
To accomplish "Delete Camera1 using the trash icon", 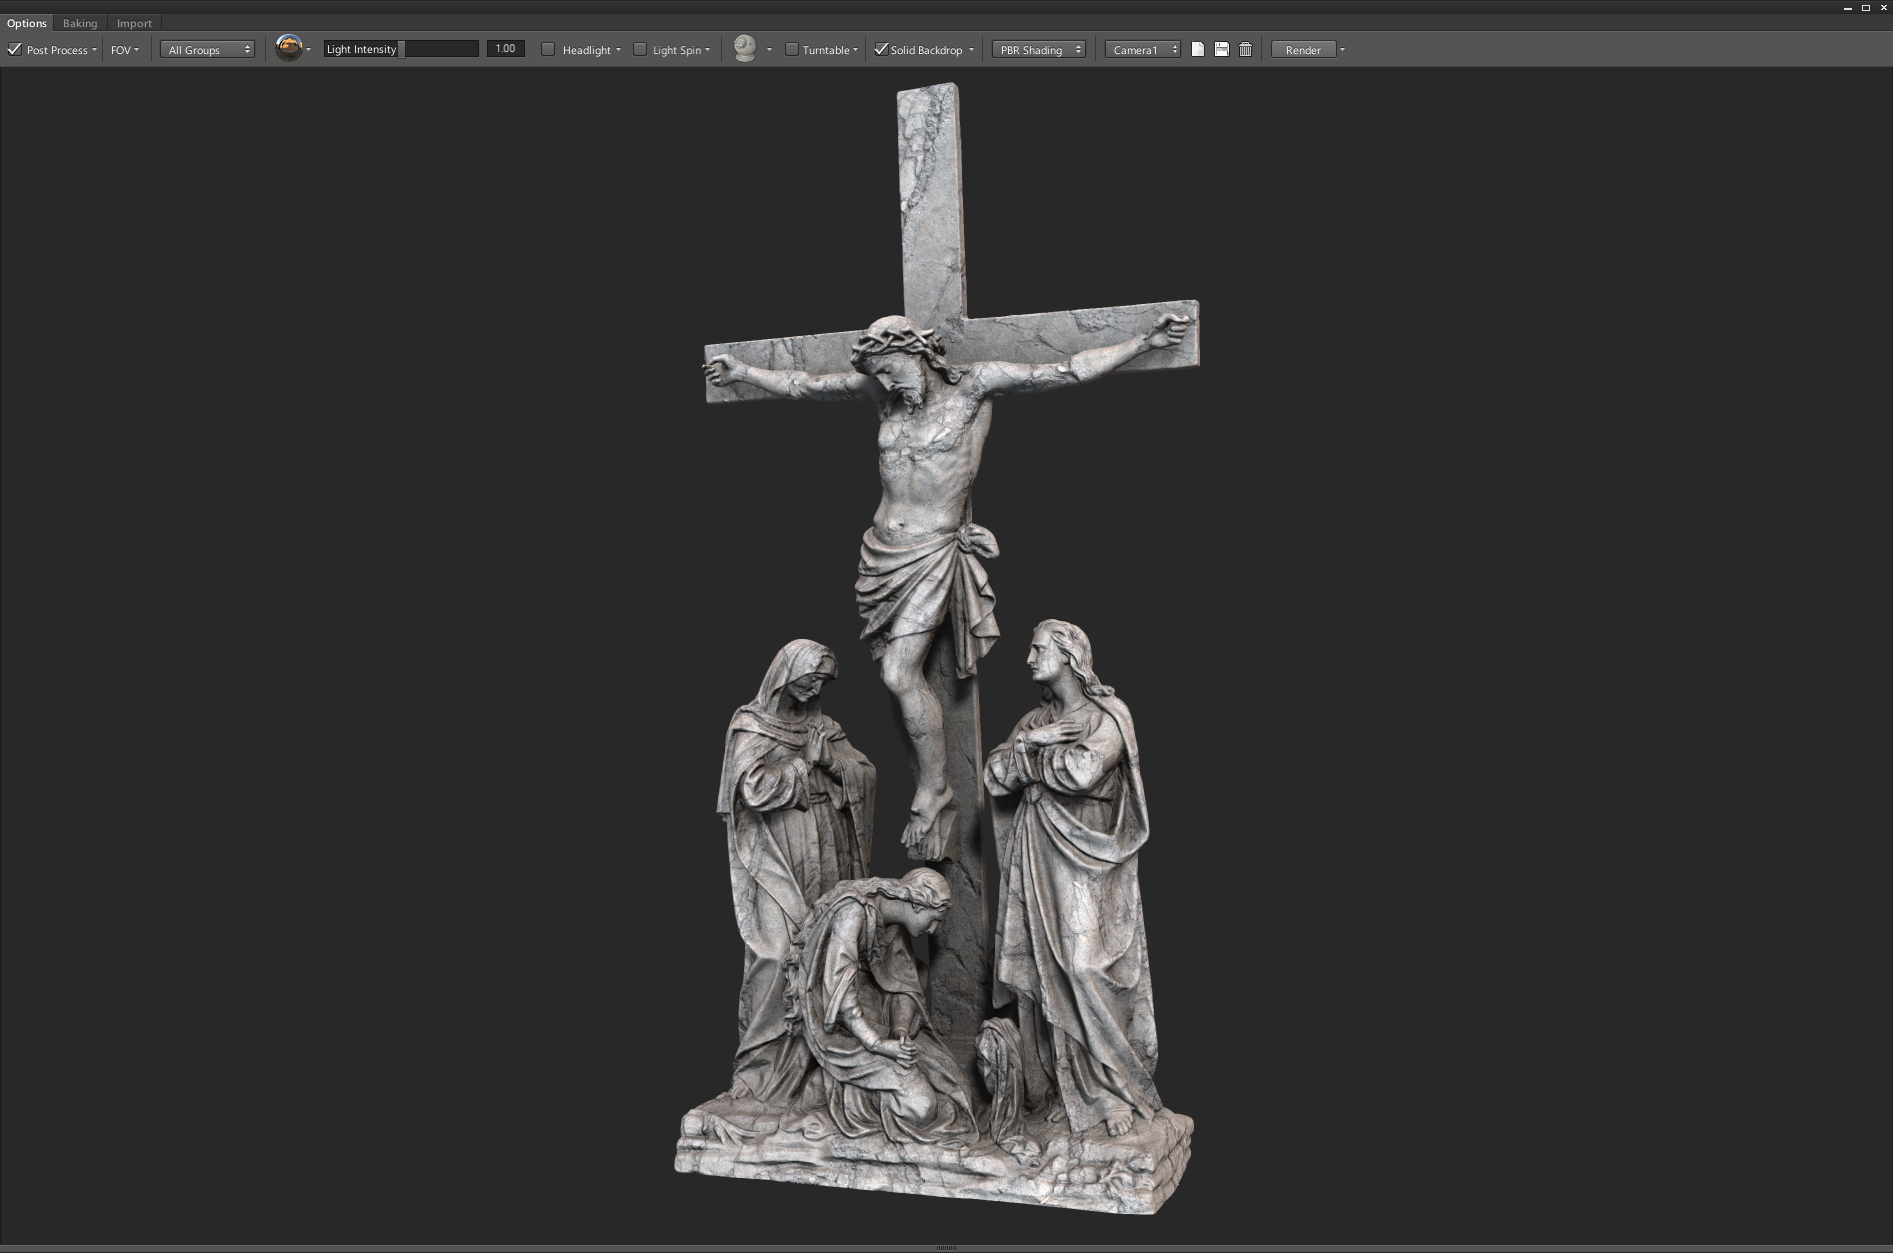I will pyautogui.click(x=1245, y=47).
